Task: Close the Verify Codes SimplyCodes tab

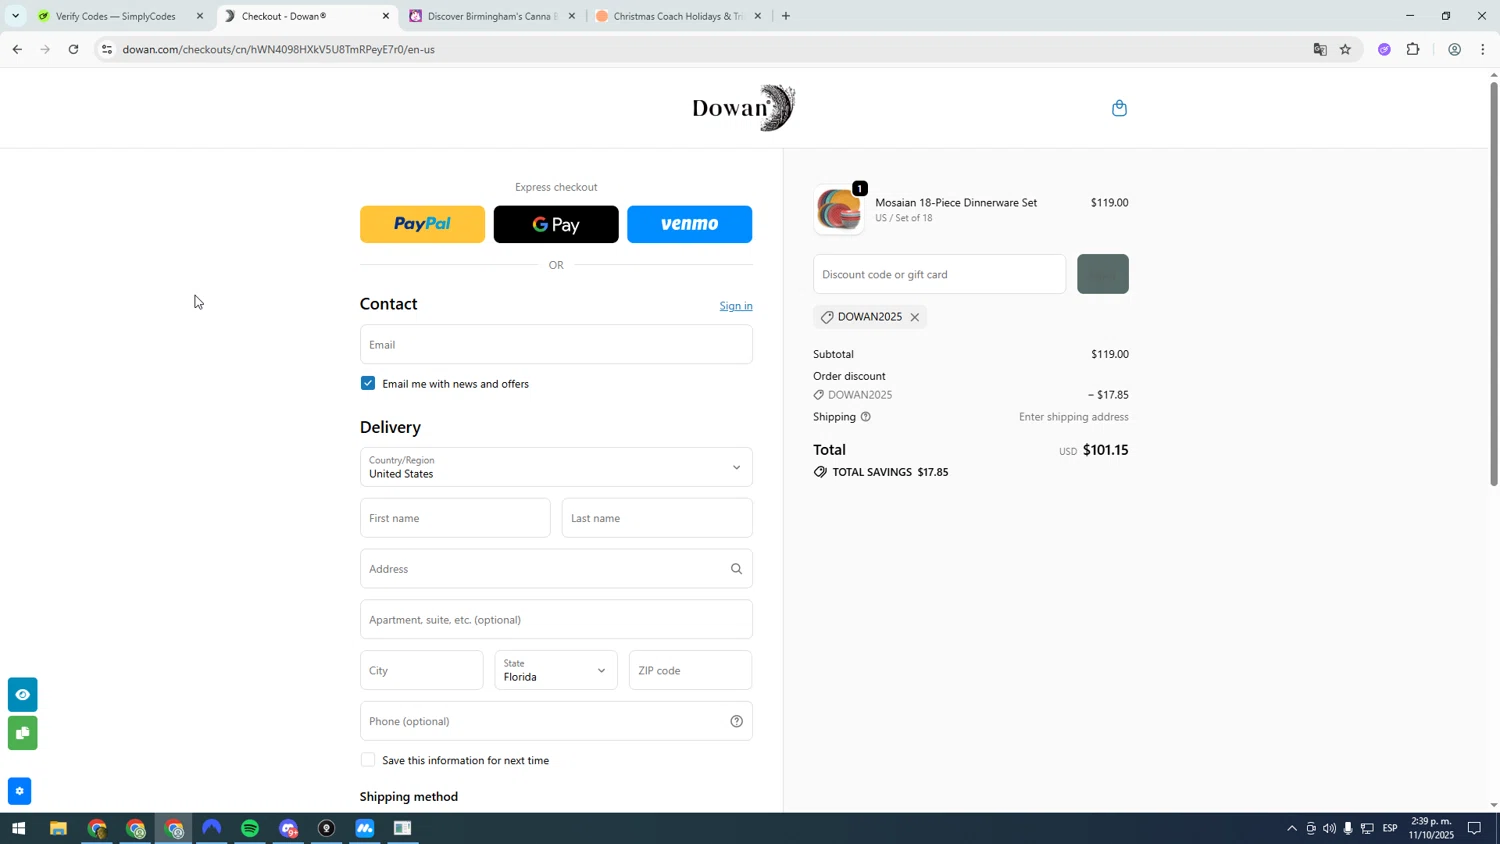Action: tap(200, 16)
